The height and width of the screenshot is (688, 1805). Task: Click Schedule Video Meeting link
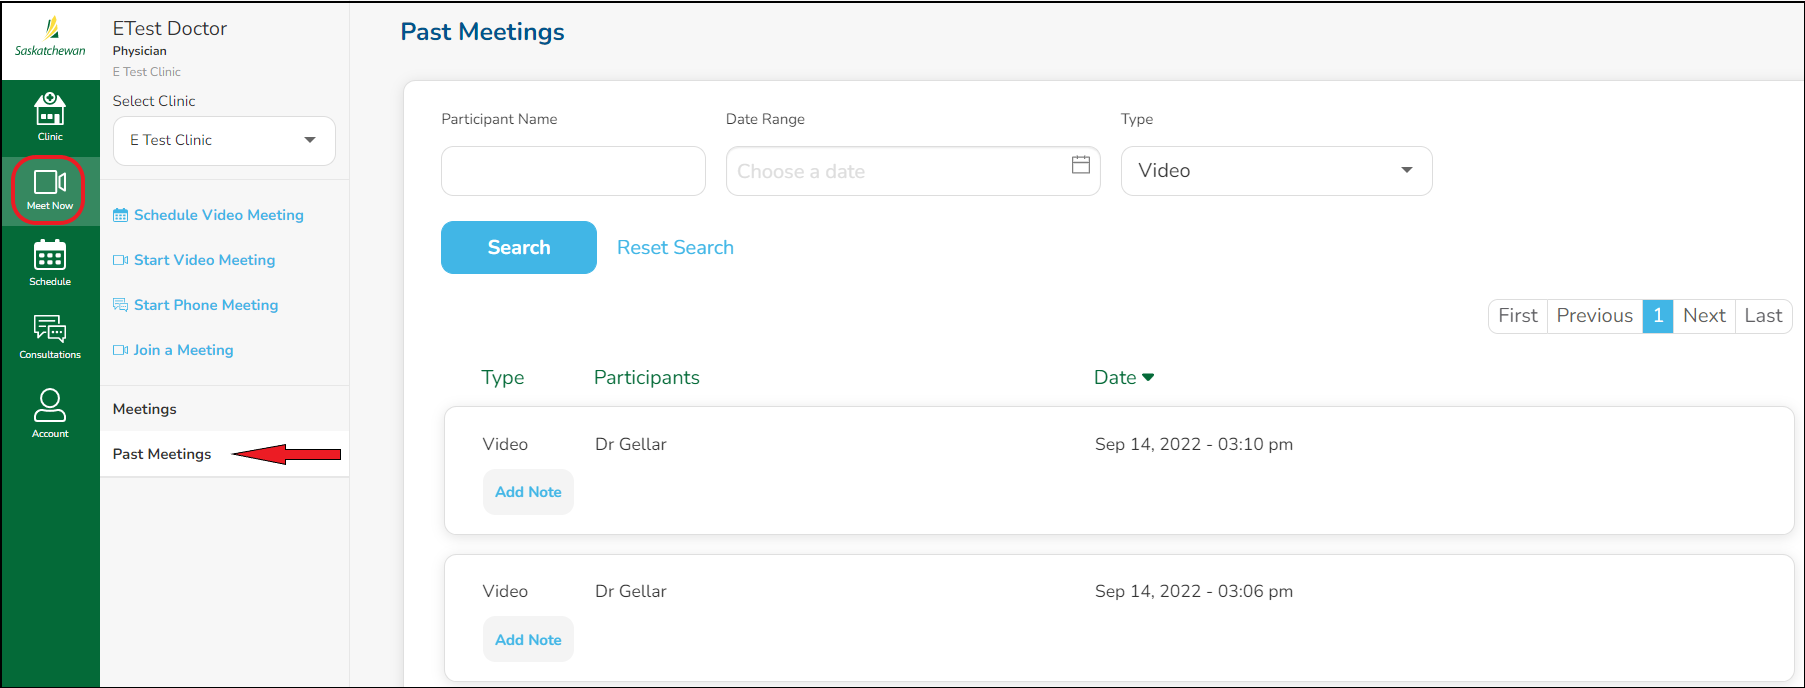pyautogui.click(x=218, y=215)
